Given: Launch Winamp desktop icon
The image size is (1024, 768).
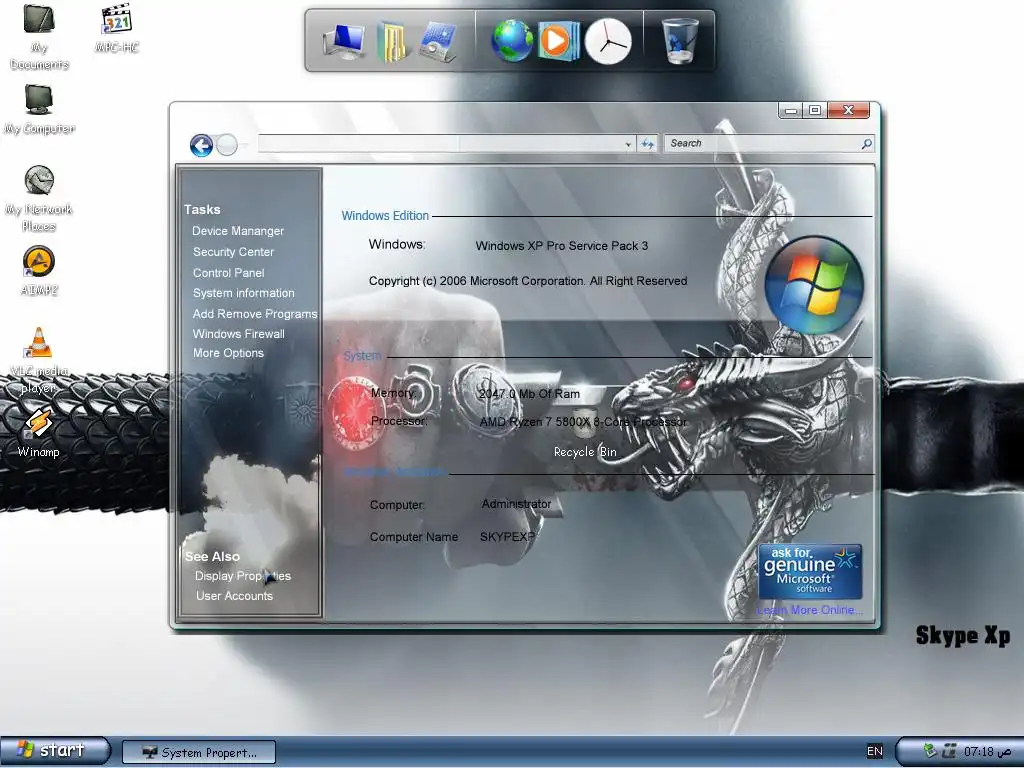Looking at the screenshot, I should [39, 431].
